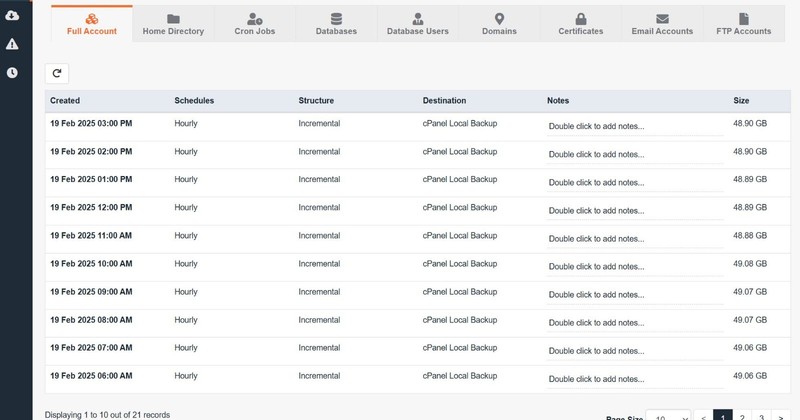Open the cloud download icon in sidebar

click(12, 16)
